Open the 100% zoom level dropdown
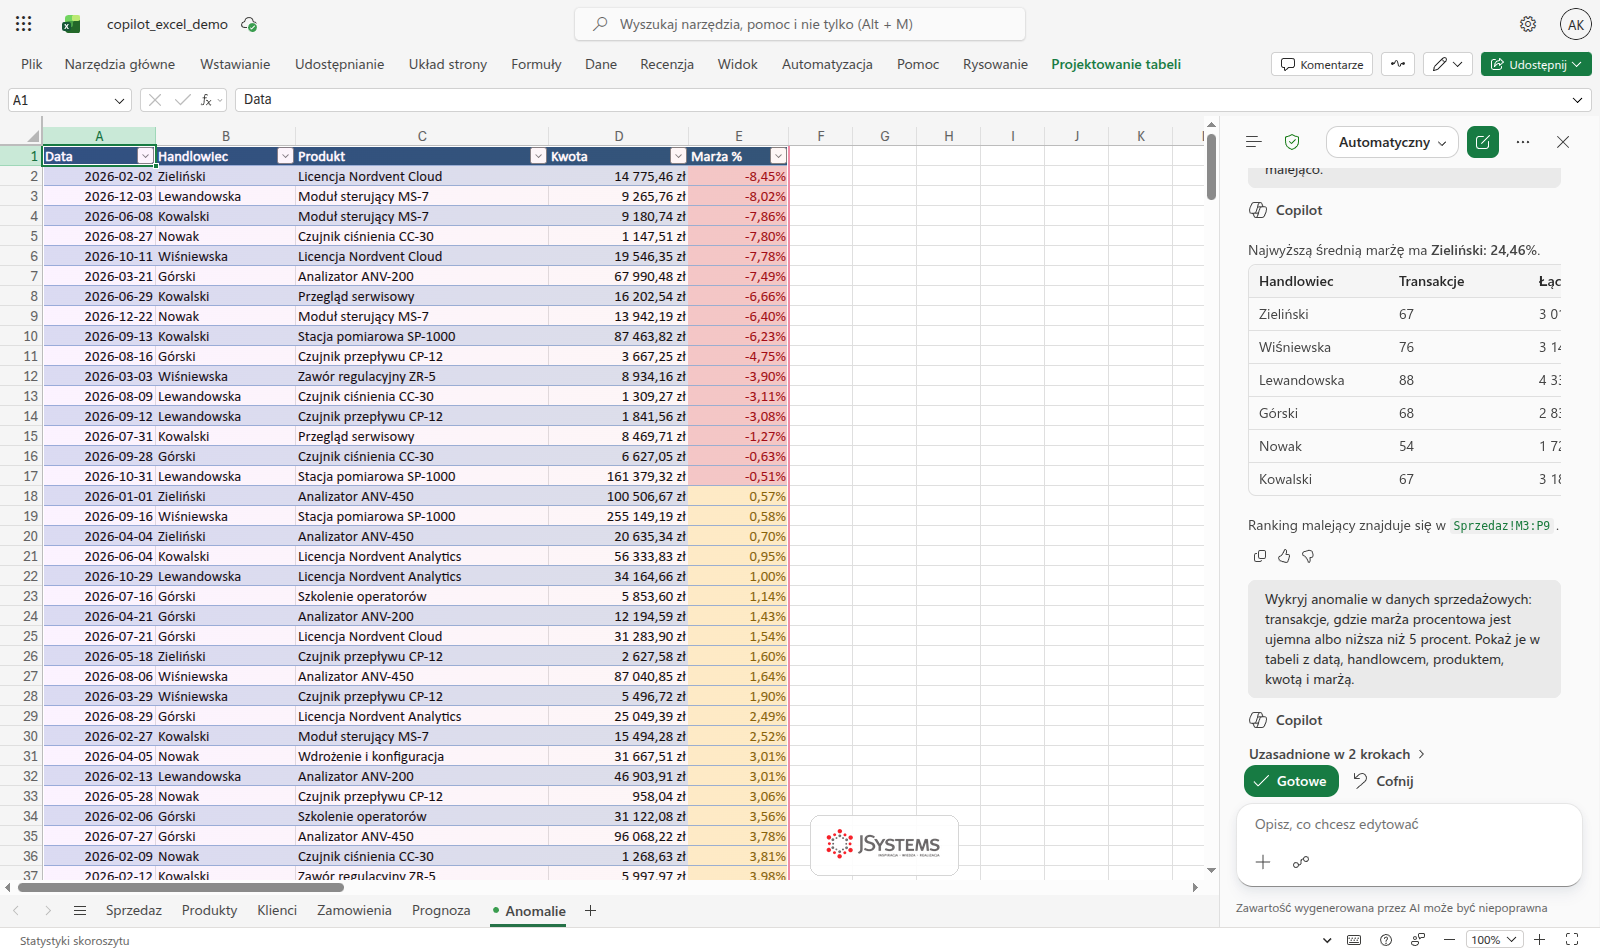This screenshot has height=950, width=1600. point(1495,939)
